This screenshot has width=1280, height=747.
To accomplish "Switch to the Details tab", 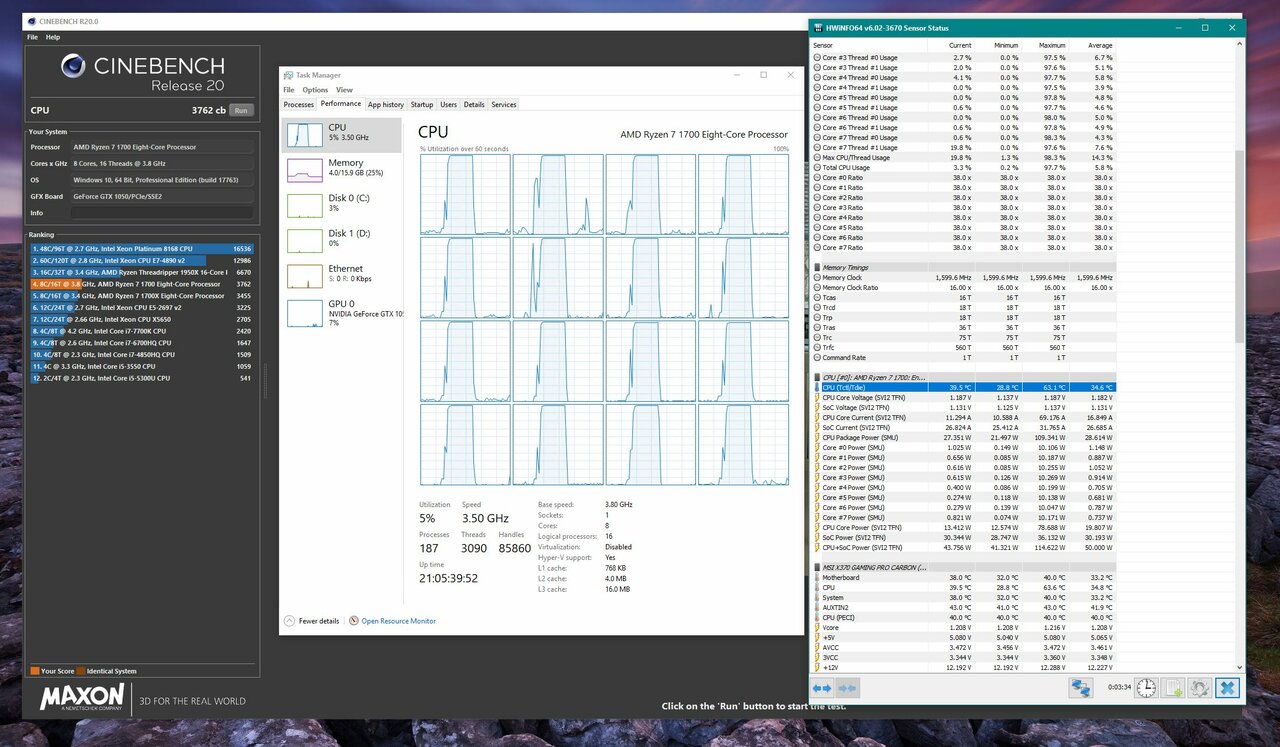I will pyautogui.click(x=474, y=104).
